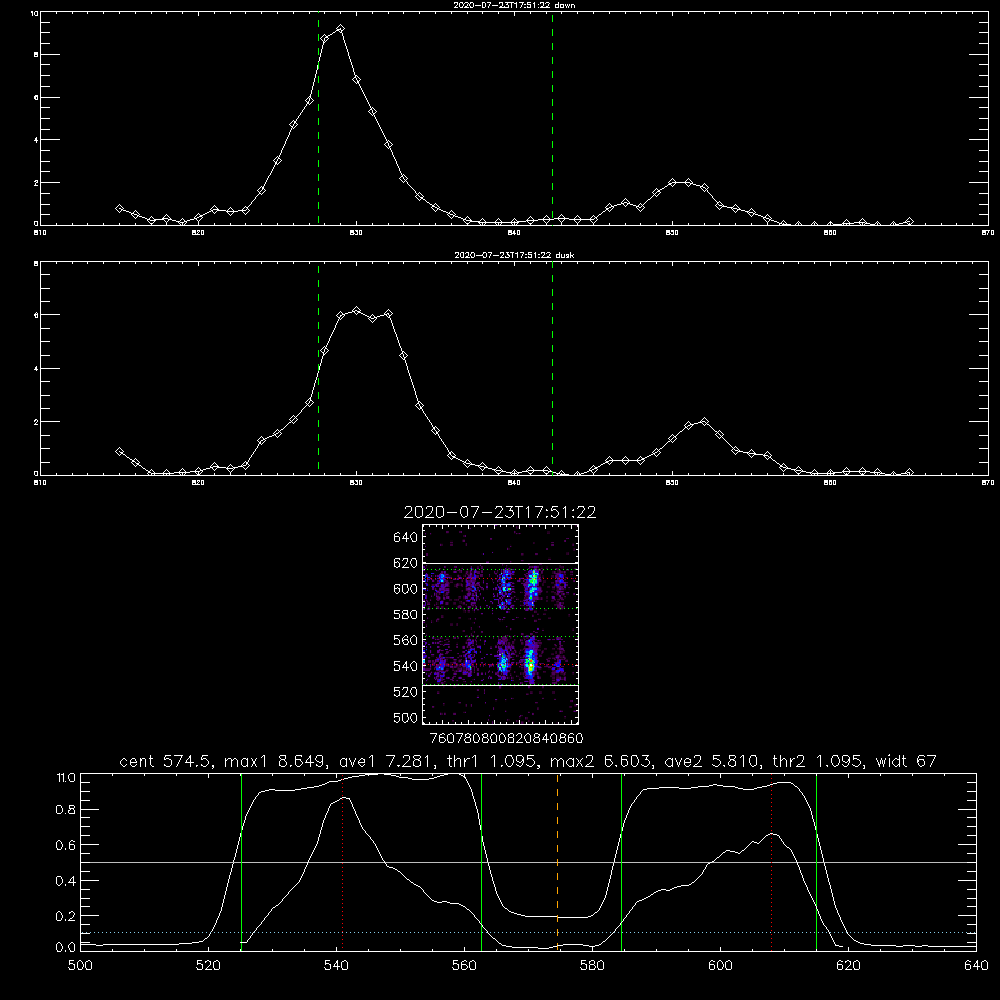1000x1000 pixels.
Task: Click the red dotted line near 608 in bottom plot
Action: coord(772,862)
